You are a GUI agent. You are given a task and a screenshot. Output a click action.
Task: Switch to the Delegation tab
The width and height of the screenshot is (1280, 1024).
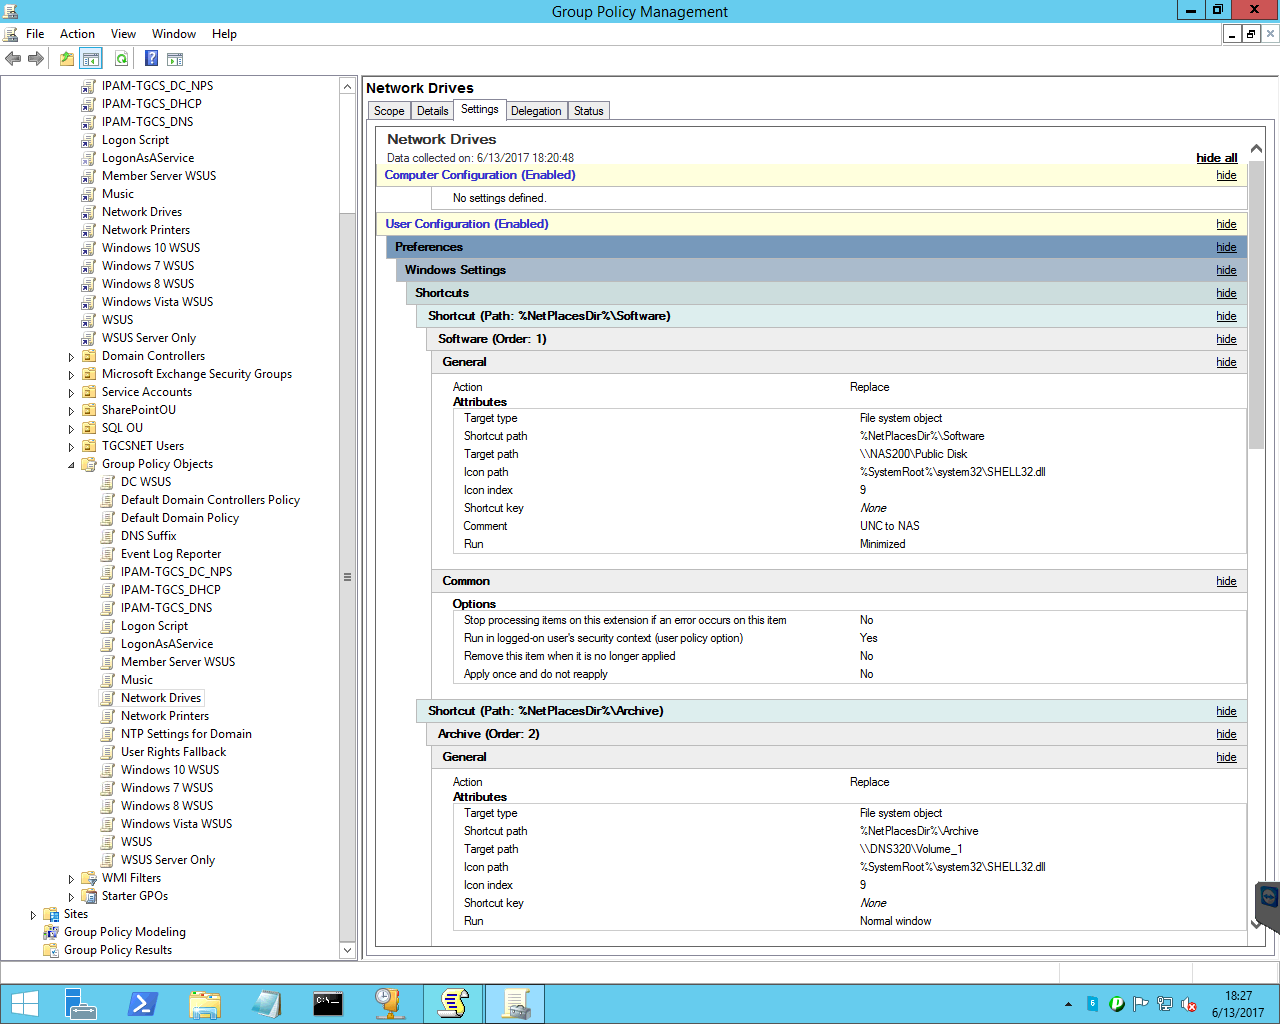[536, 111]
